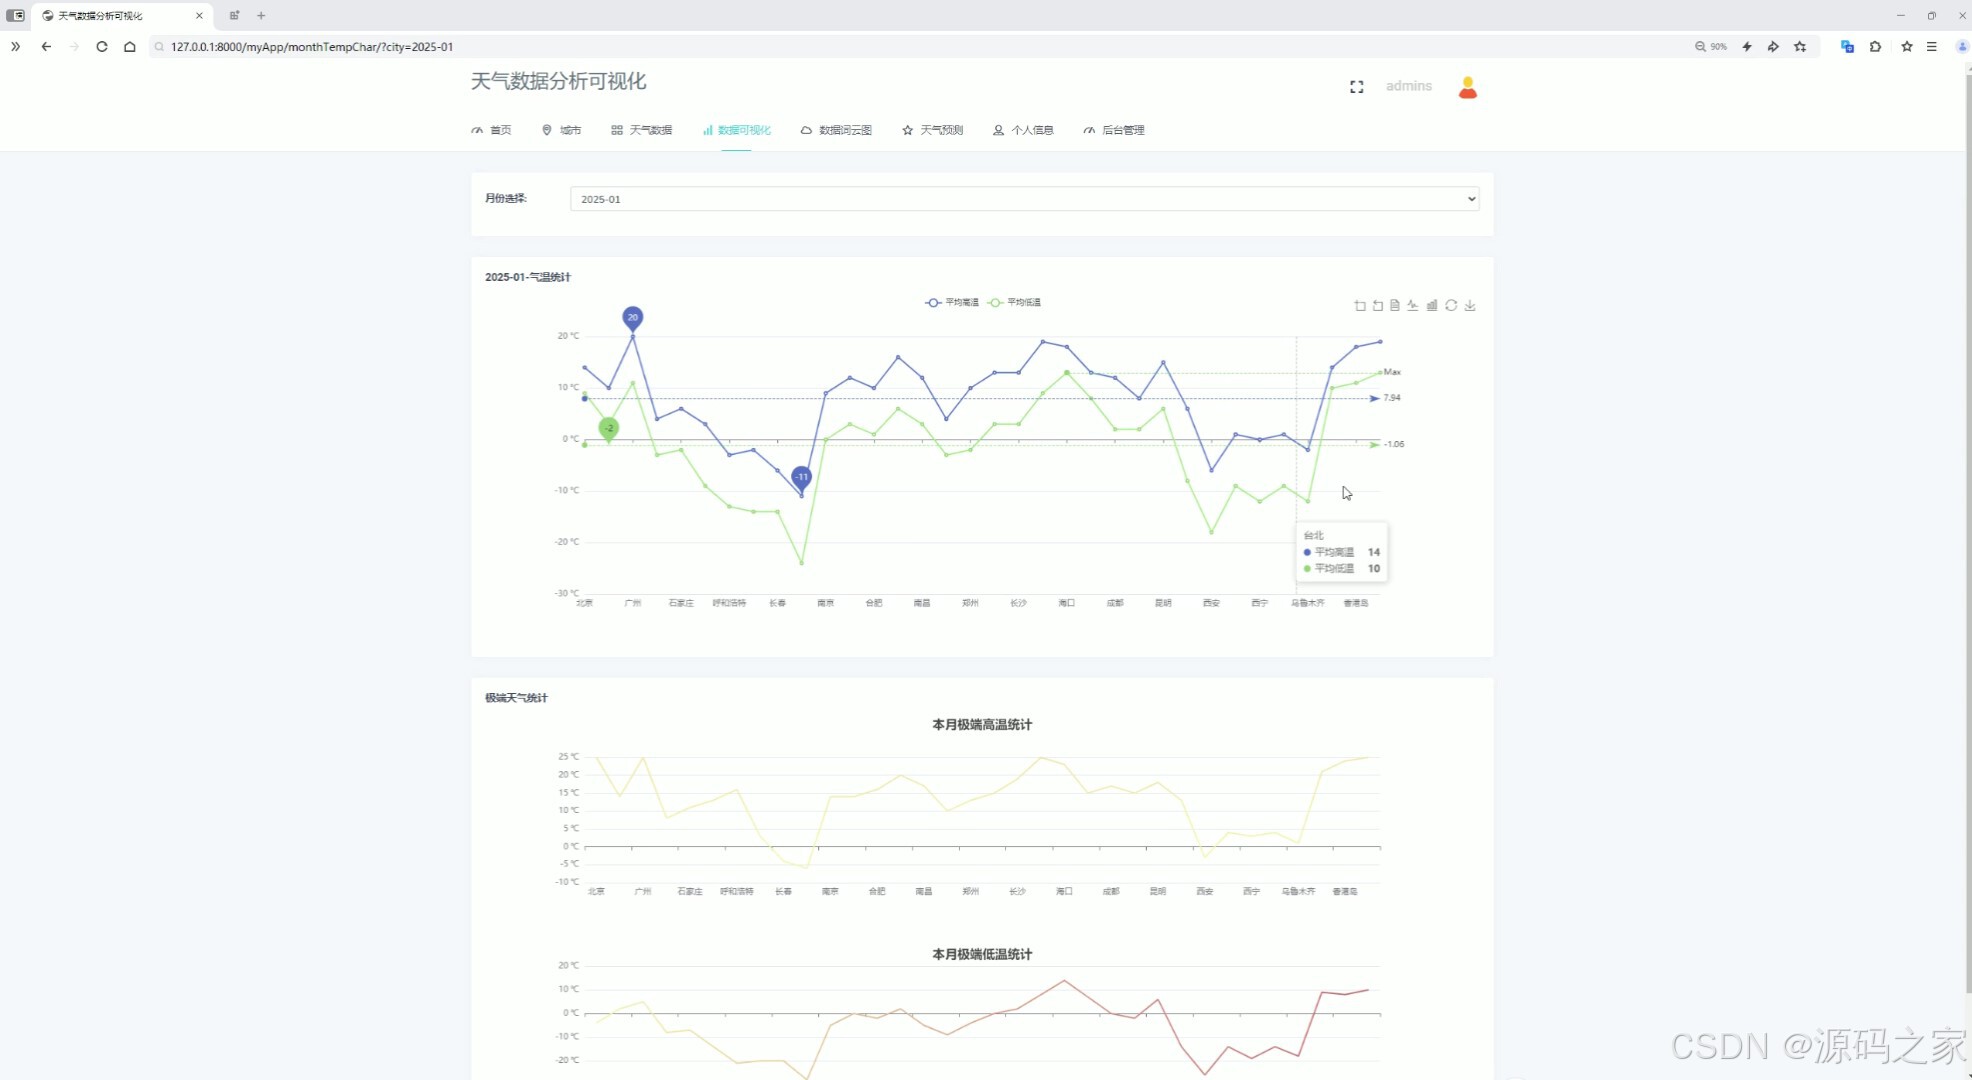Click the fullscreen icon beside admins

(x=1356, y=87)
